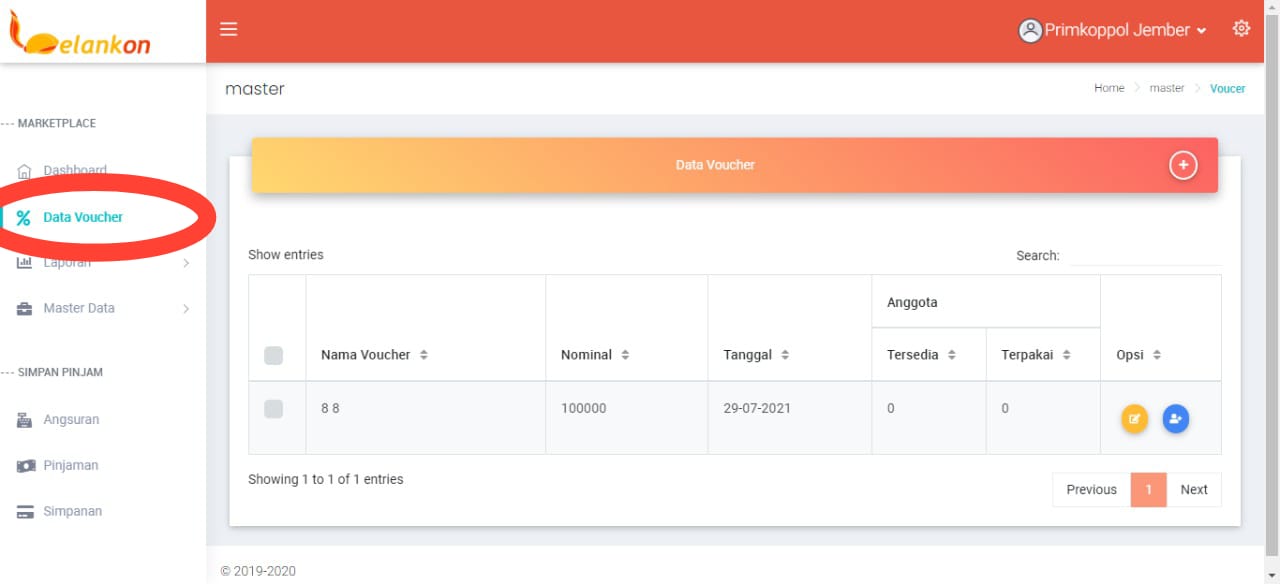Click the Home breadcrumb link
Image resolution: width=1280 pixels, height=584 pixels.
pyautogui.click(x=1109, y=88)
